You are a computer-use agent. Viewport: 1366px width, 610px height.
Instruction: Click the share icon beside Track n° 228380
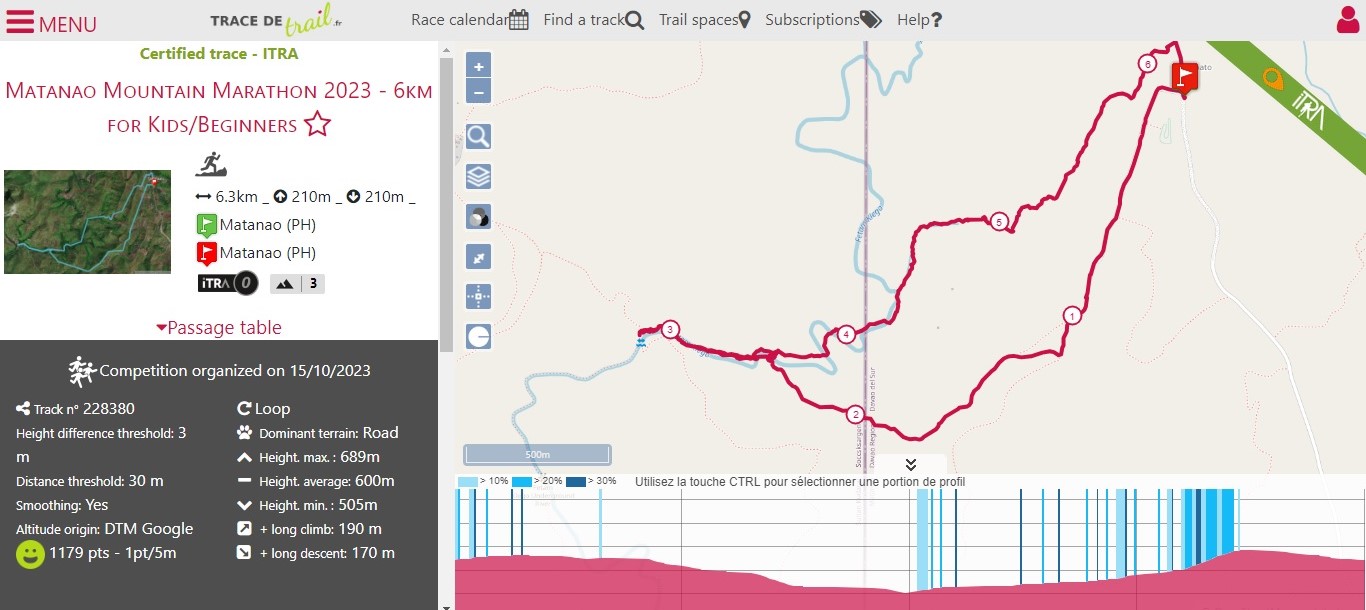point(24,409)
